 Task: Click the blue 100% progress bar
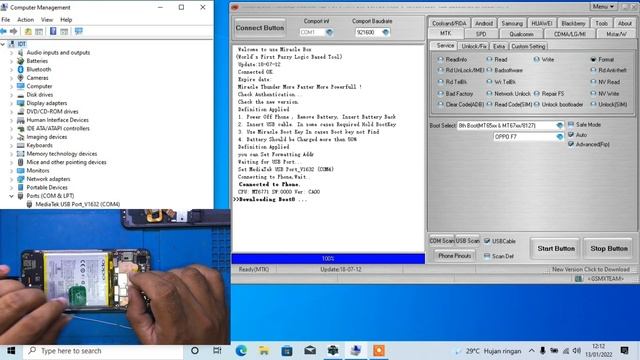328,258
